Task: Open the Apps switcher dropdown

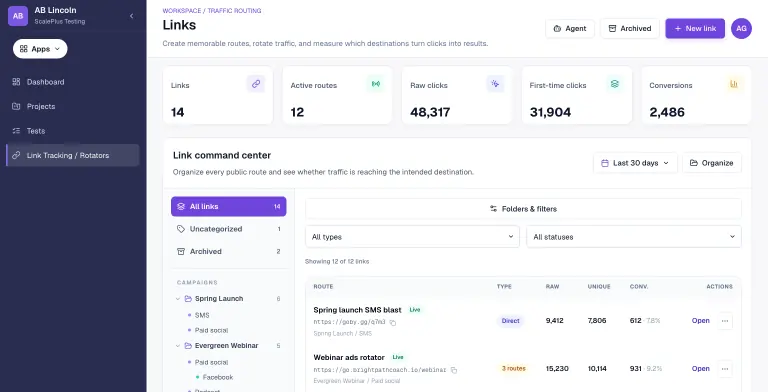Action: pyautogui.click(x=40, y=49)
